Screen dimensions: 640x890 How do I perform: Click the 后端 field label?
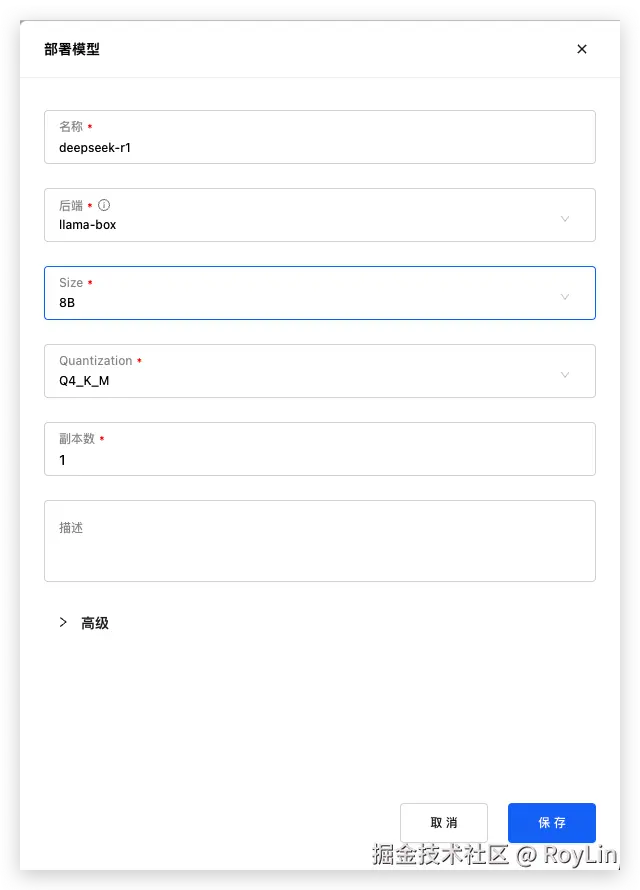(71, 205)
